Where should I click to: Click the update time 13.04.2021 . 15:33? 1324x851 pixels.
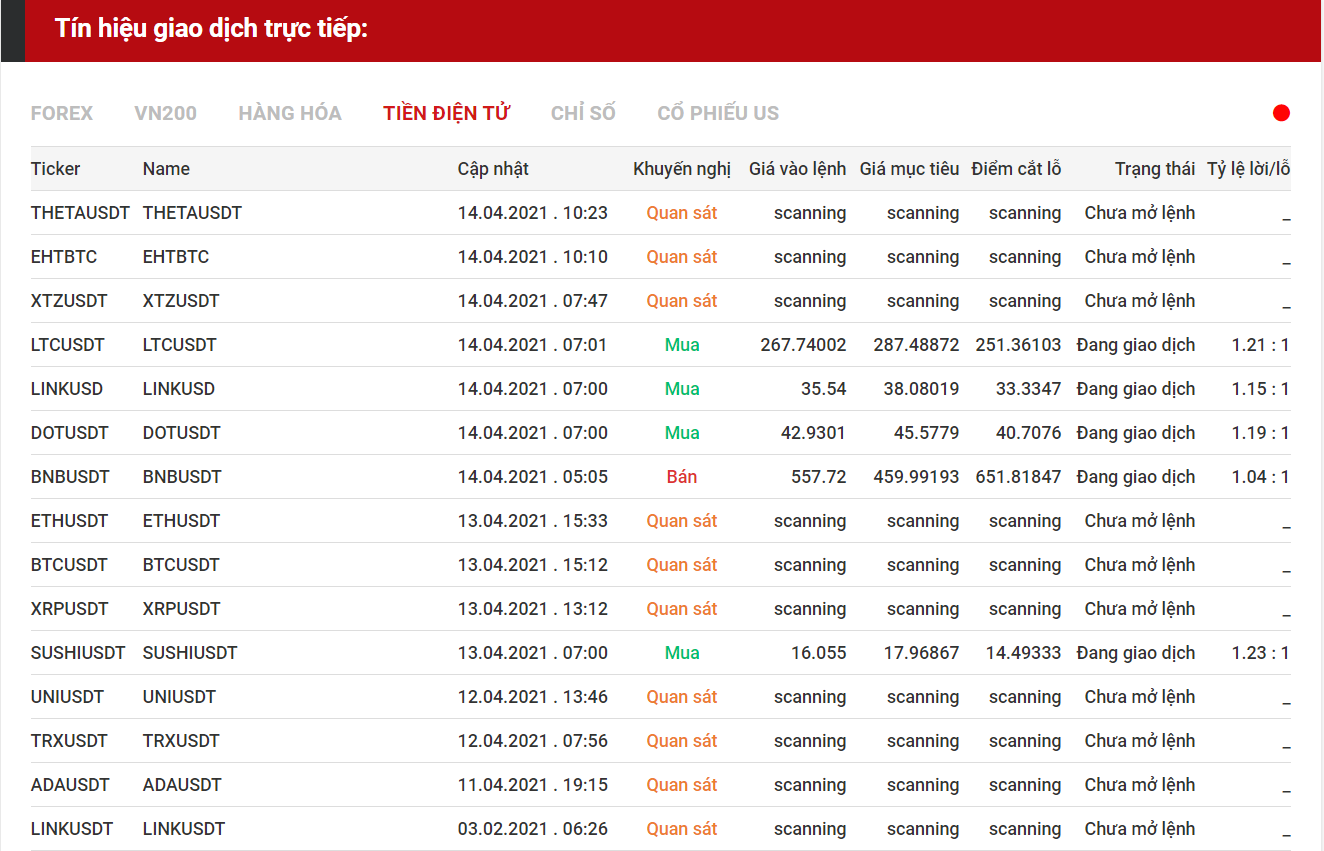click(533, 521)
